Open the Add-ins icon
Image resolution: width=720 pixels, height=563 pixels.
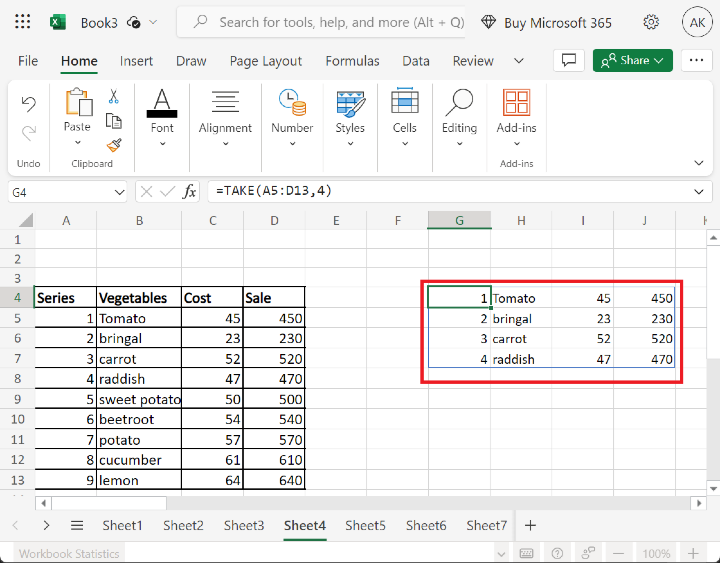coord(517,102)
